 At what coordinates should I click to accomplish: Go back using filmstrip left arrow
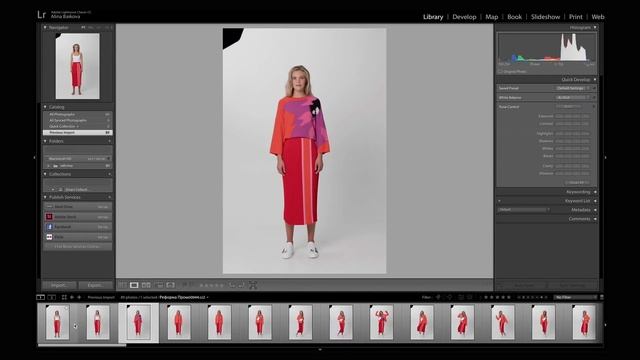pyautogui.click(x=72, y=297)
